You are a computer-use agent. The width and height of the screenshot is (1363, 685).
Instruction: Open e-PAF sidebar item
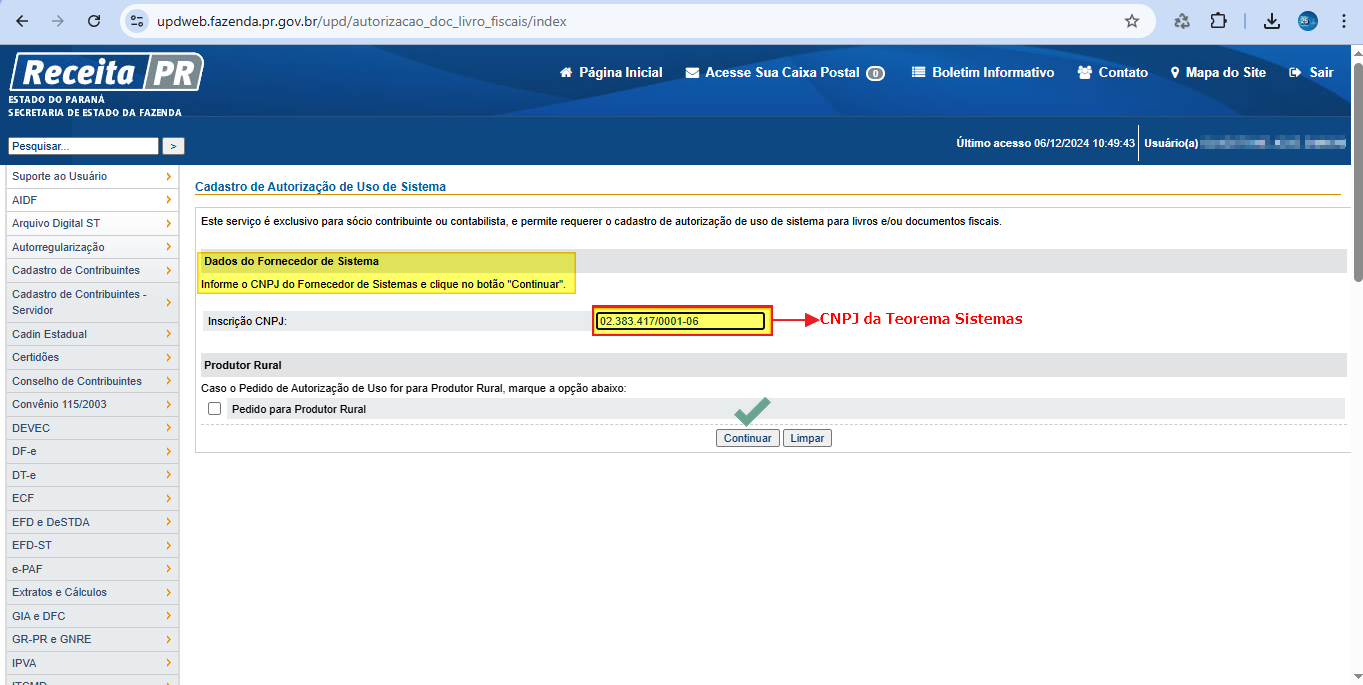tap(92, 569)
